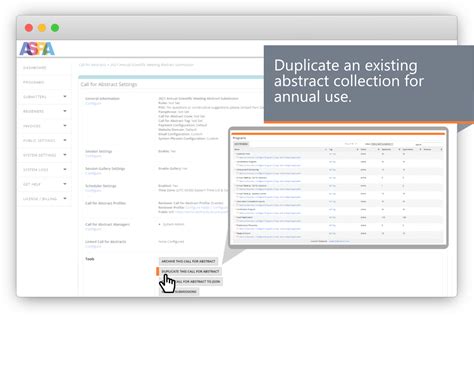Expand the Get Help dropdown arrow
The height and width of the screenshot is (391, 474).
(65, 184)
